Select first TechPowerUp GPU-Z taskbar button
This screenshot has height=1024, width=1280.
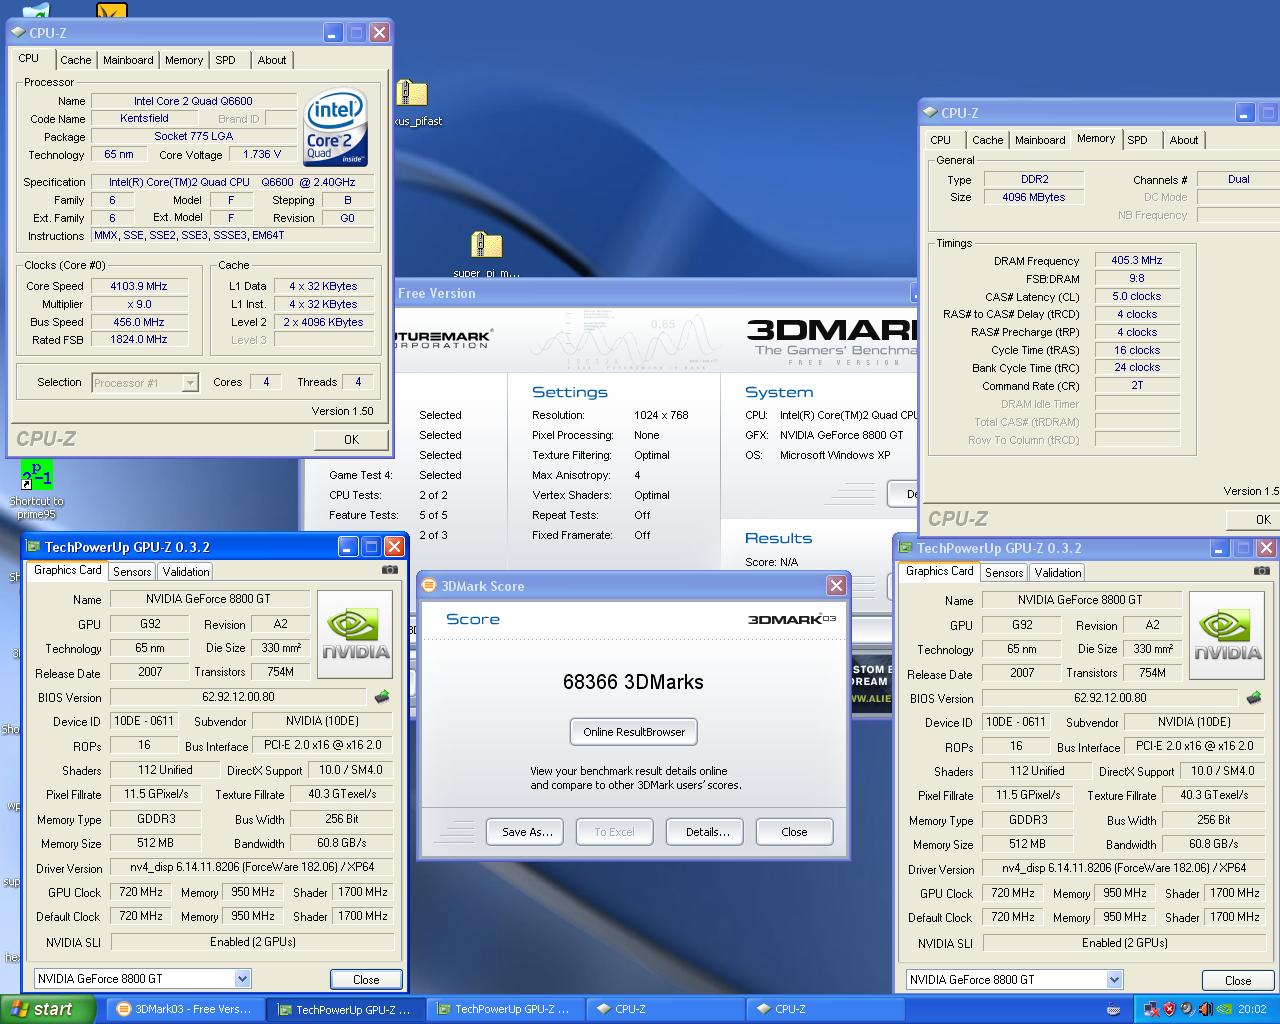(x=347, y=1009)
